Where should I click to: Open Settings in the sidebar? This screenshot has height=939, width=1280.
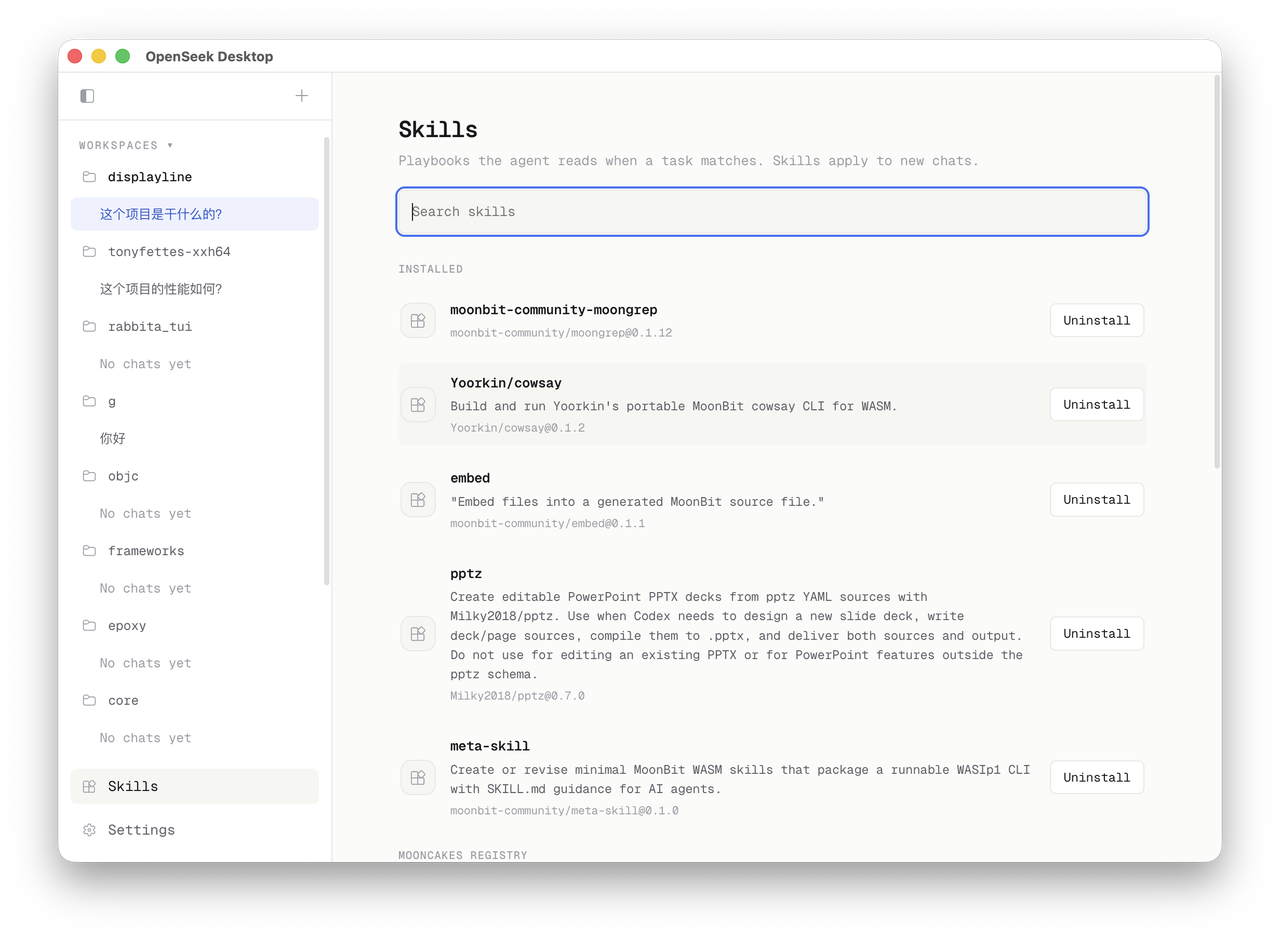[x=194, y=830]
